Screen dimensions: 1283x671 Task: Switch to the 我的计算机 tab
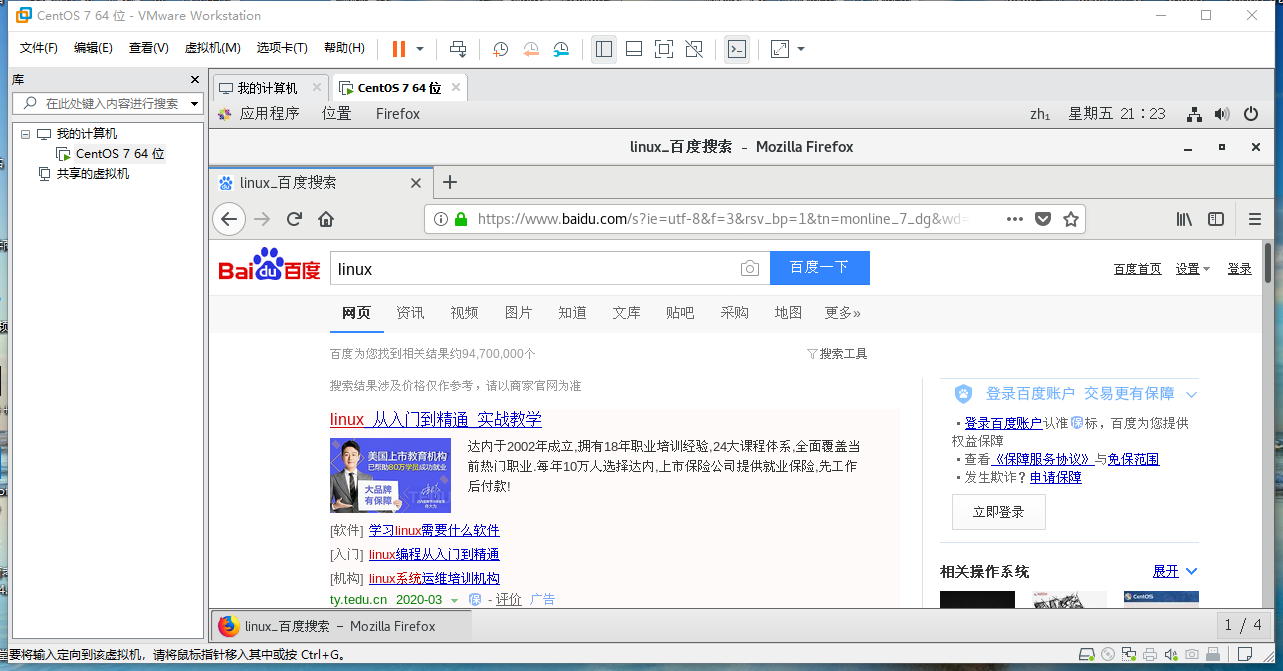(x=267, y=88)
